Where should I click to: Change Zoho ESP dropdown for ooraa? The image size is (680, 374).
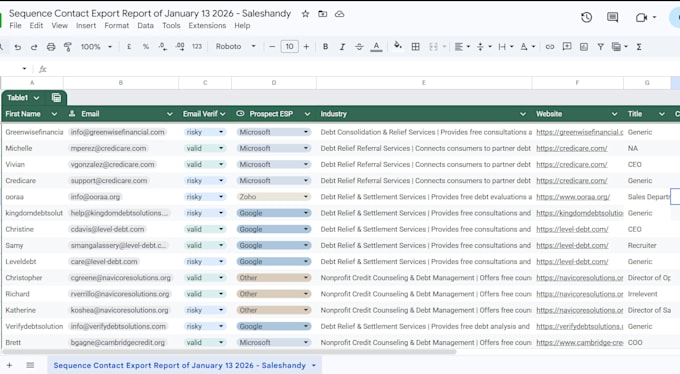coord(274,197)
